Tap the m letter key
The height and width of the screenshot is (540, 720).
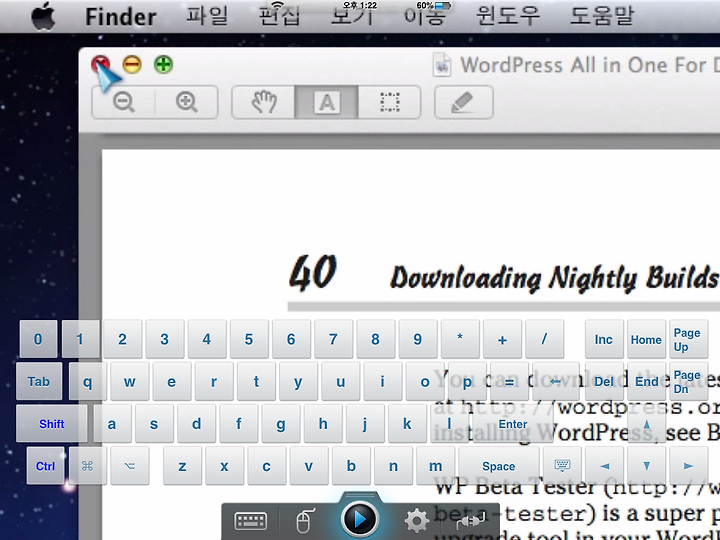coord(435,466)
